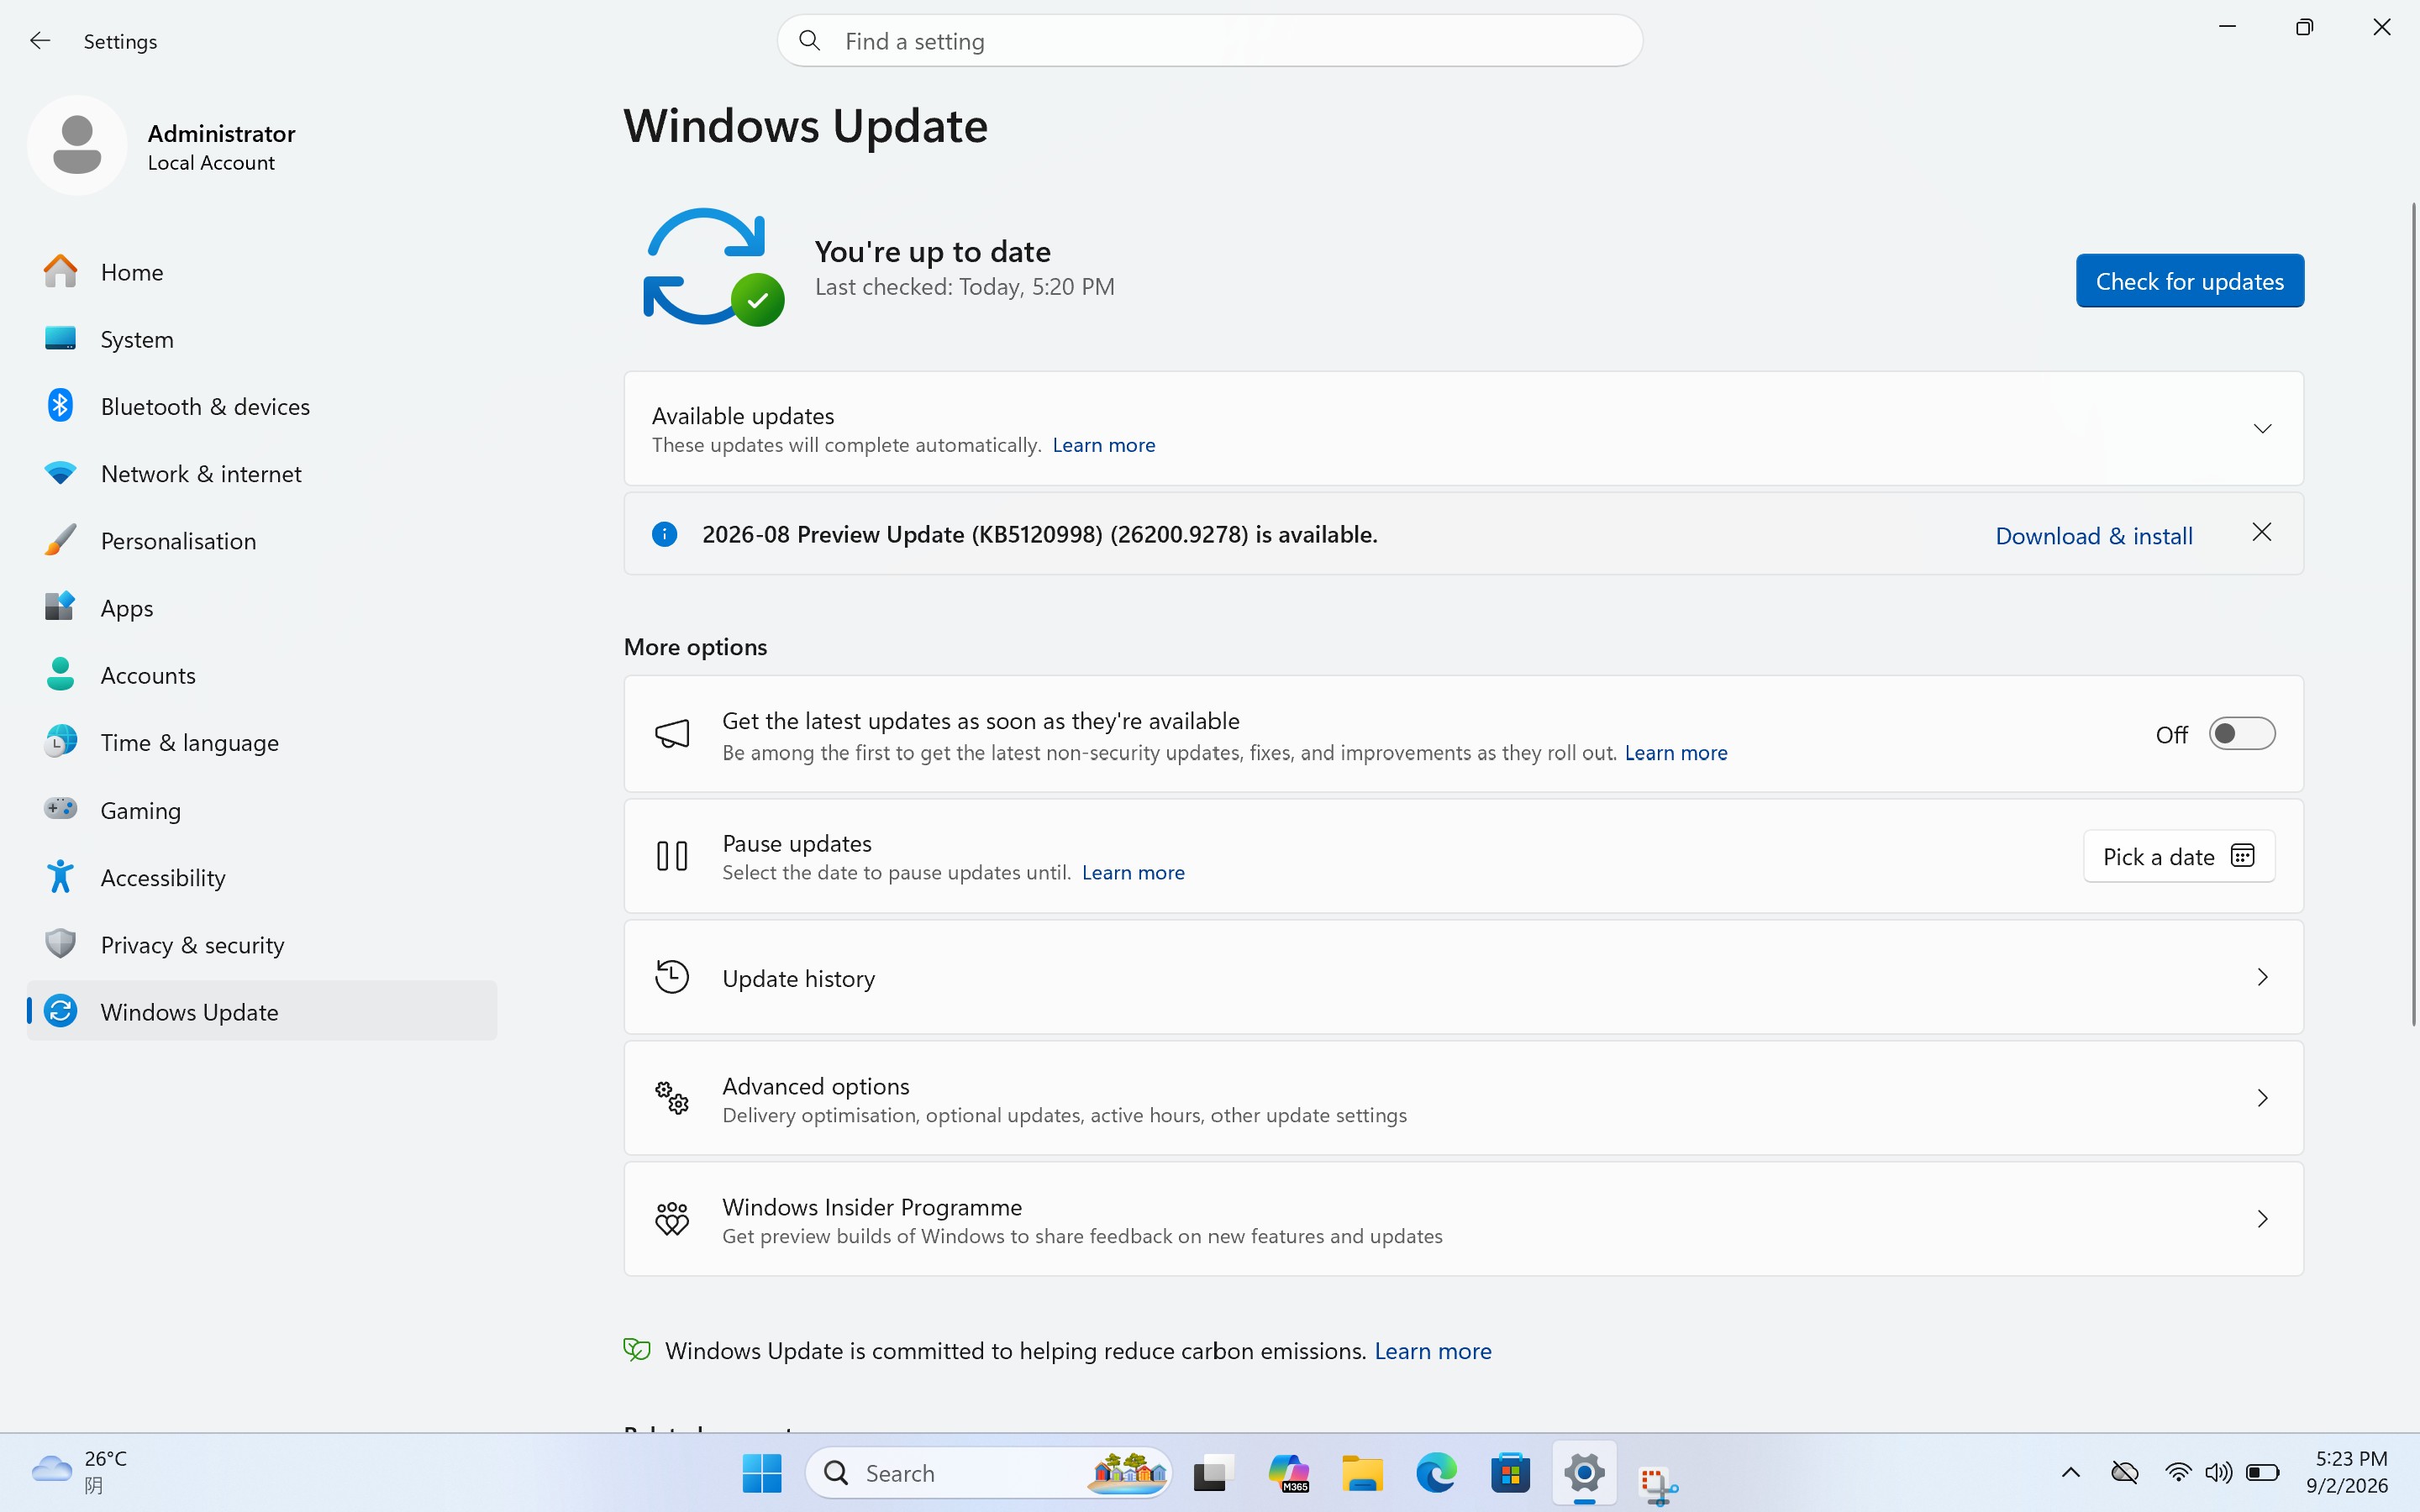
Task: Open Accessibility settings
Action: pyautogui.click(x=262, y=877)
